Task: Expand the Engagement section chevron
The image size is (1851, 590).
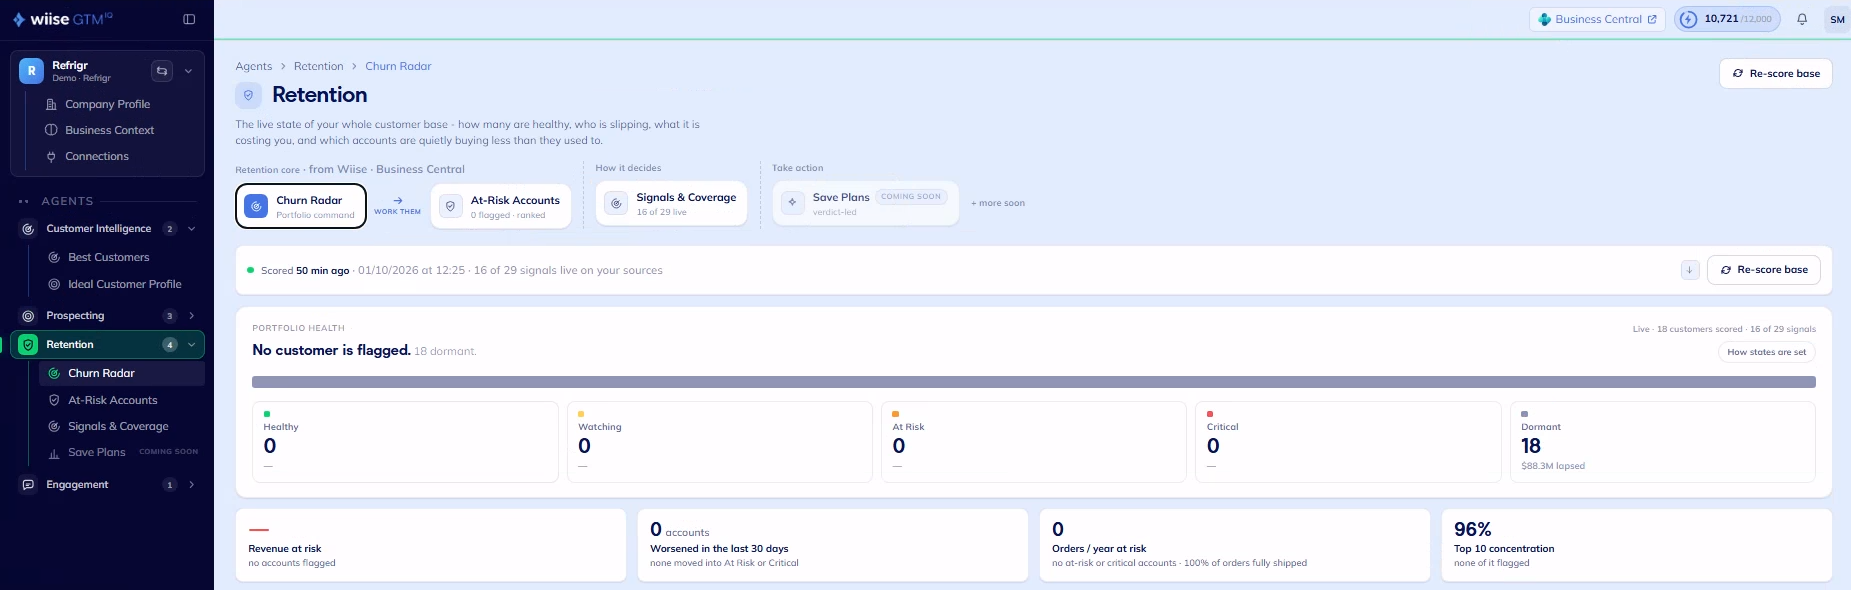Action: (191, 485)
